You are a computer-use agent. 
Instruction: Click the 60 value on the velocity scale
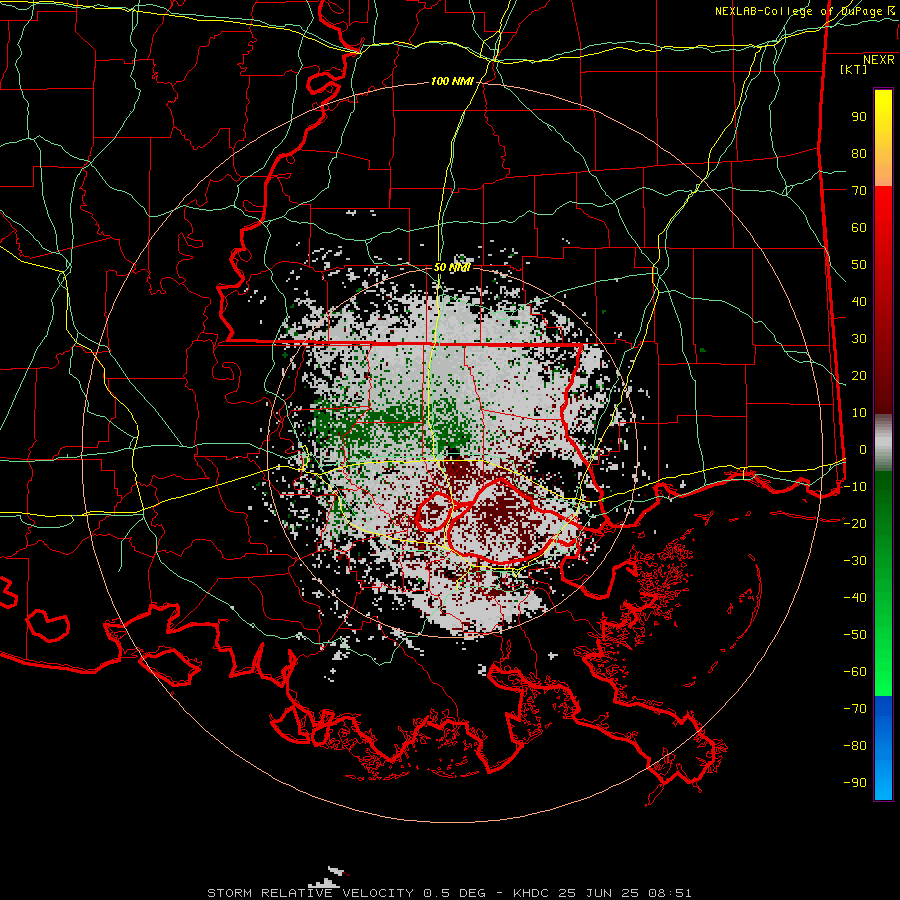(859, 227)
